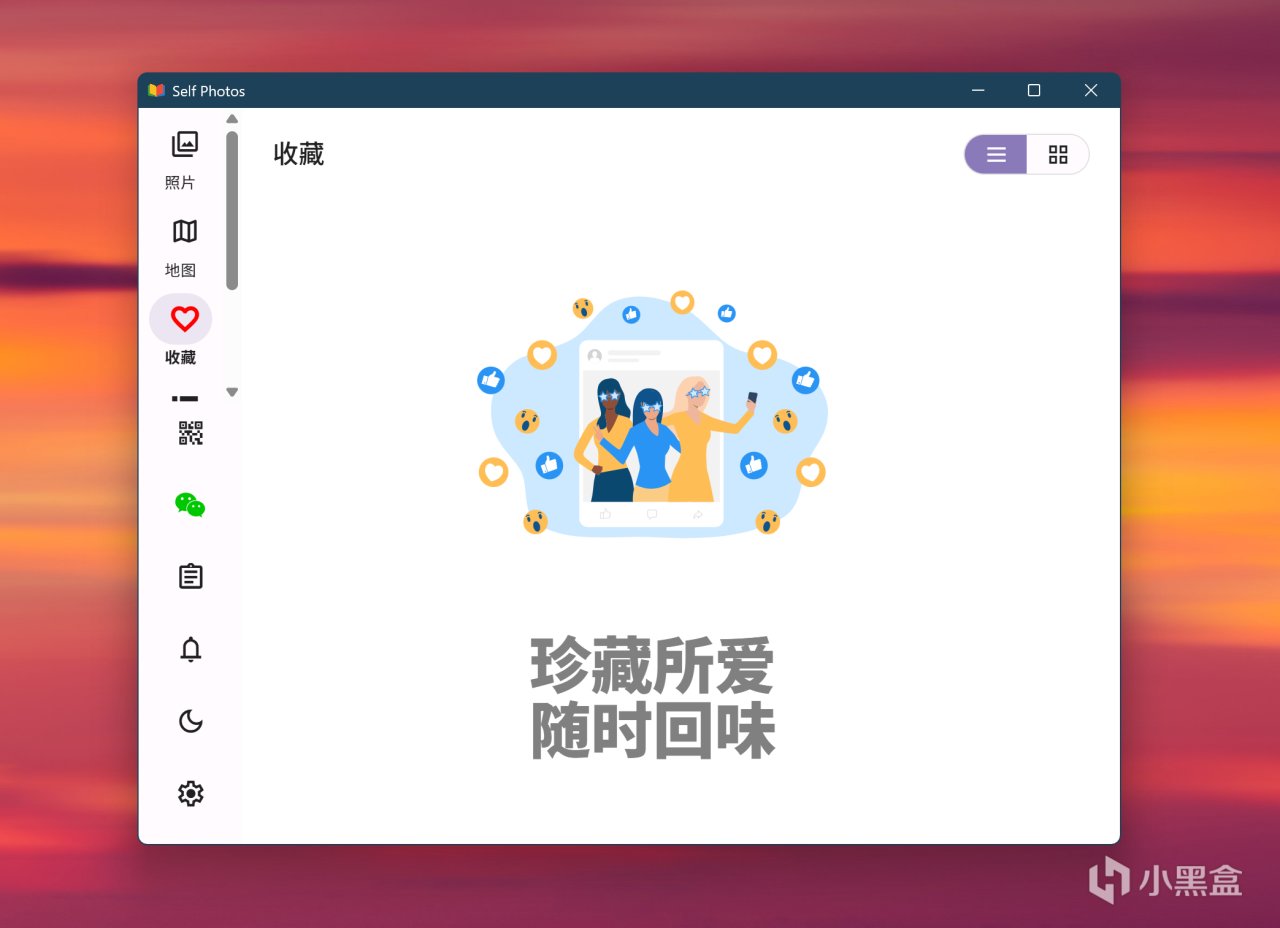Switch to grid view layout
The height and width of the screenshot is (928, 1280).
[1058, 154]
